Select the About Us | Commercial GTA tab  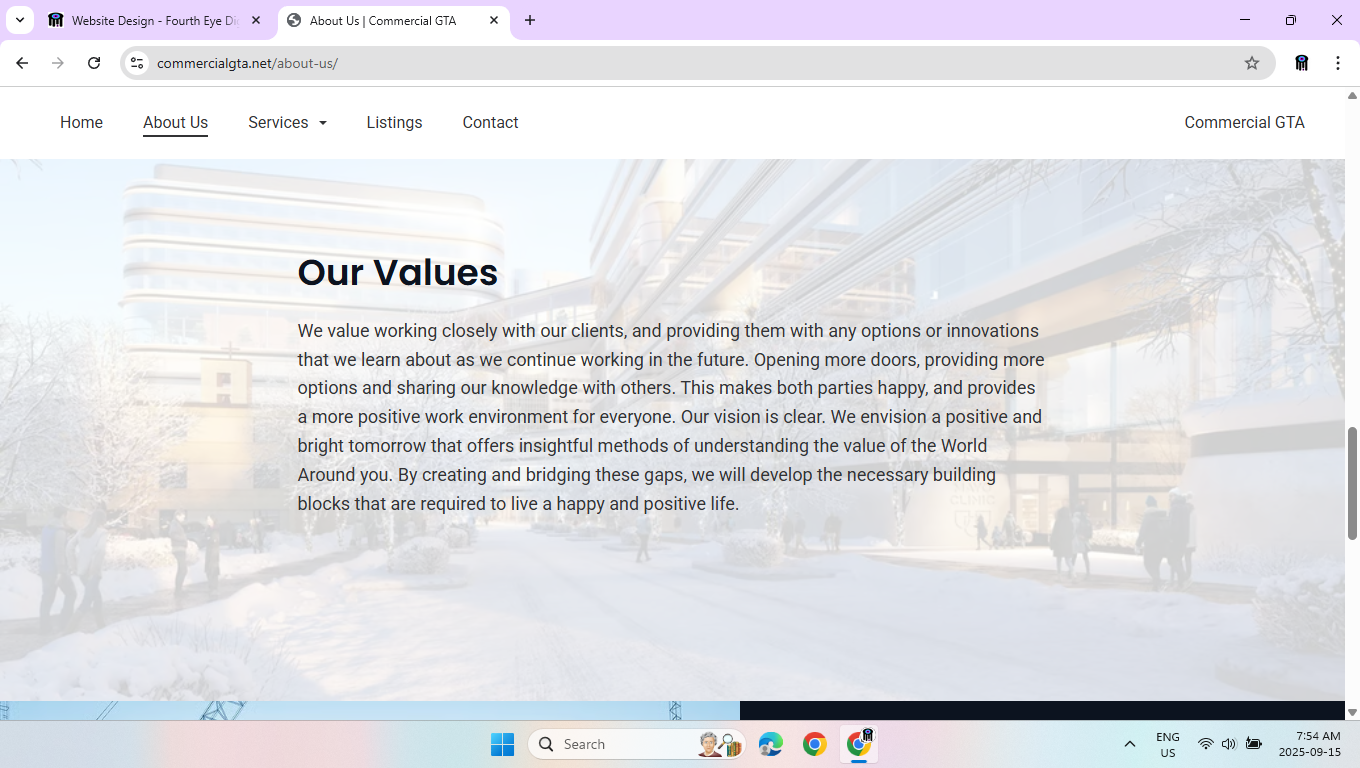coord(394,20)
